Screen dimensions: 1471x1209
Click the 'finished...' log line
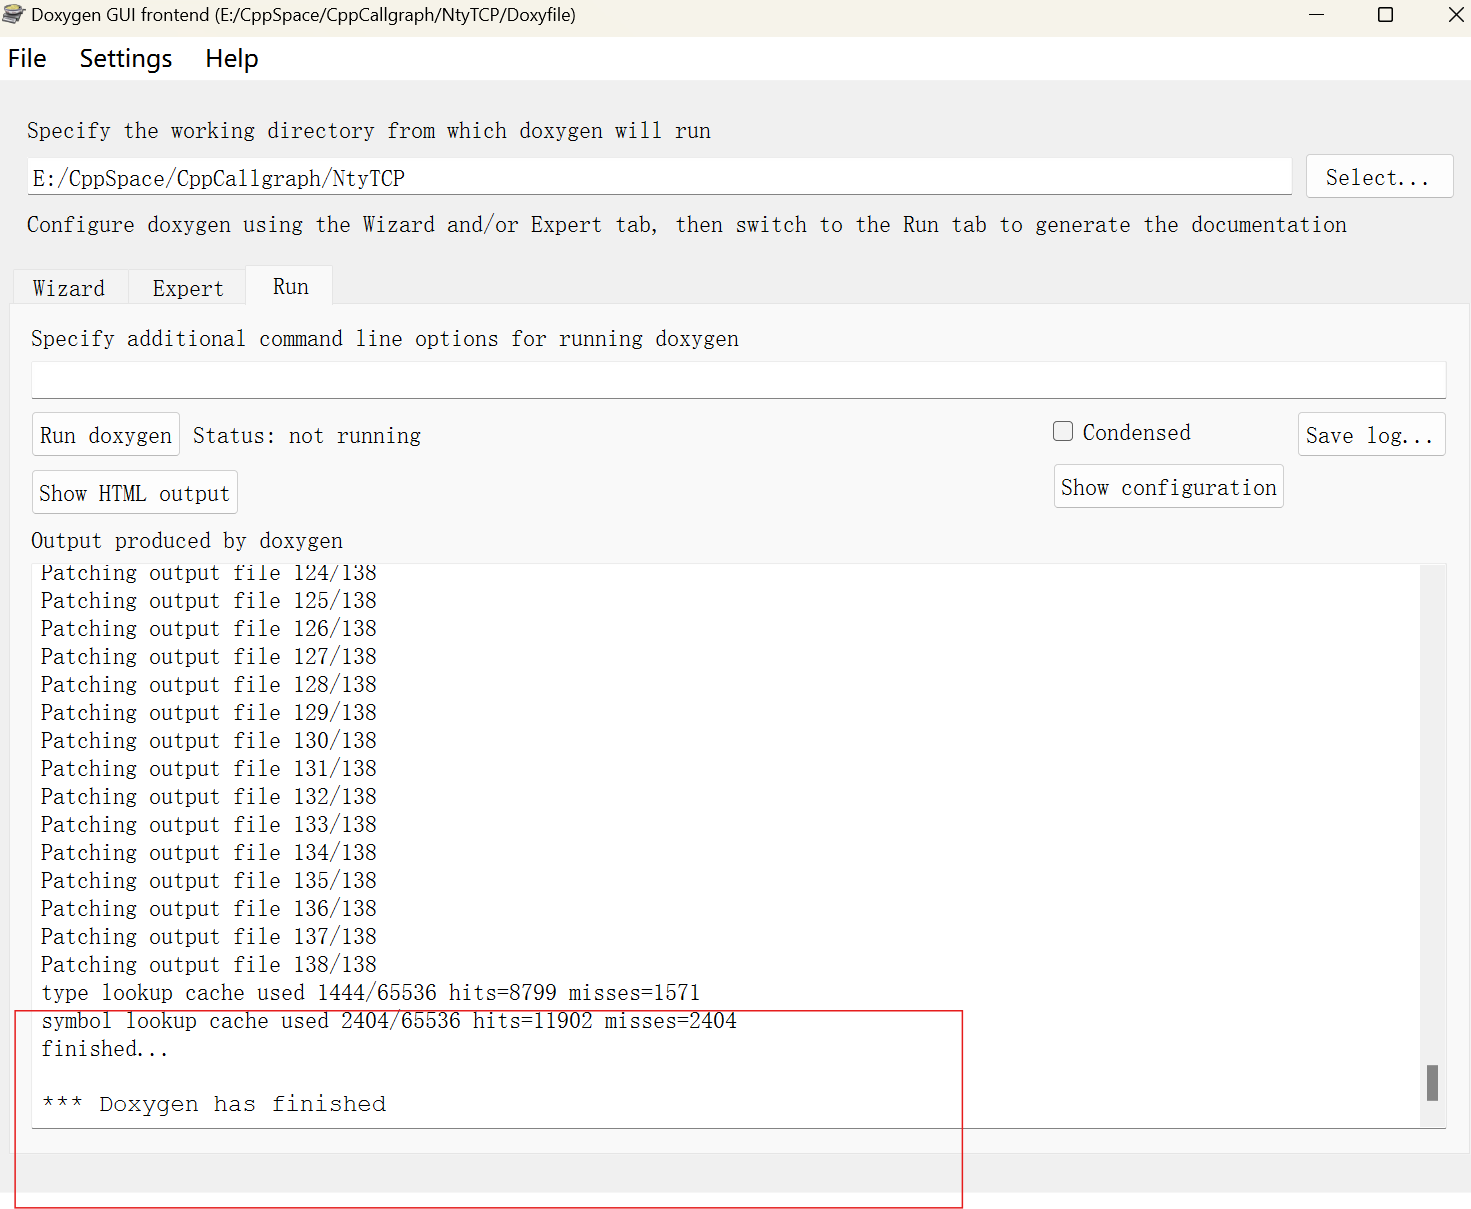coord(105,1048)
